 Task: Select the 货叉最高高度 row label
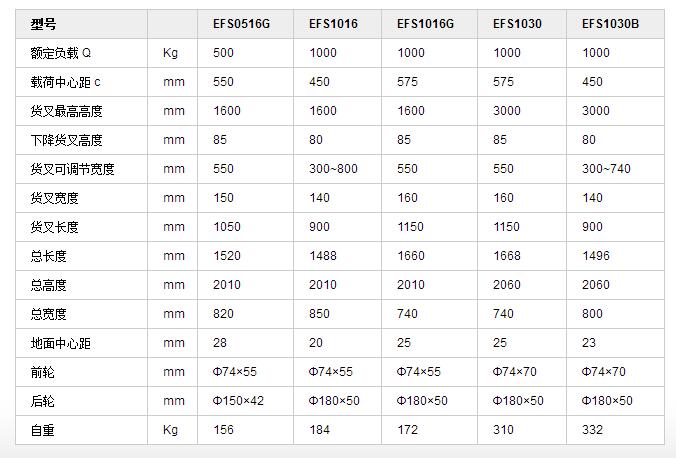pyautogui.click(x=66, y=111)
